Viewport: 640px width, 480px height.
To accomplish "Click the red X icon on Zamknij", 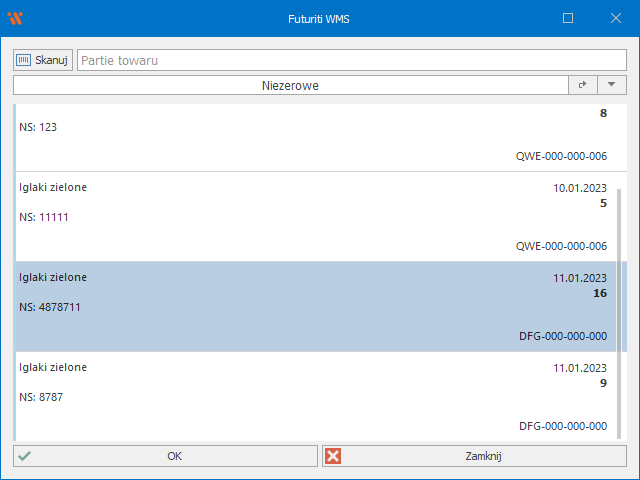I will click(334, 456).
